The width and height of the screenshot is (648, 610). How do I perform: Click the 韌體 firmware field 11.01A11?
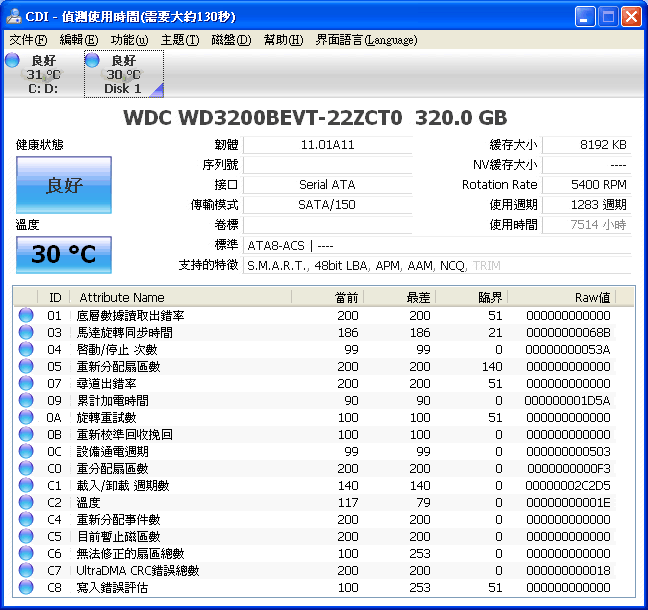327,145
